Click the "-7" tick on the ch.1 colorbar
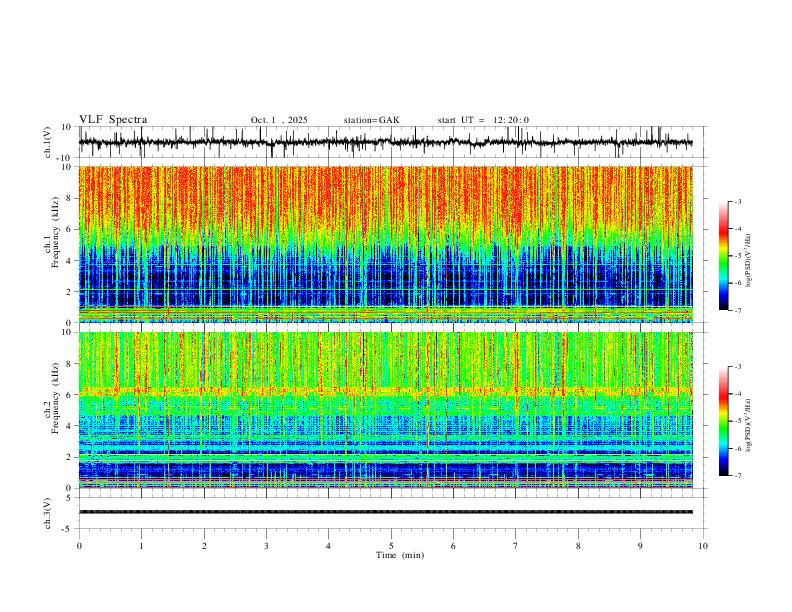This screenshot has width=792, height=612. 738,311
